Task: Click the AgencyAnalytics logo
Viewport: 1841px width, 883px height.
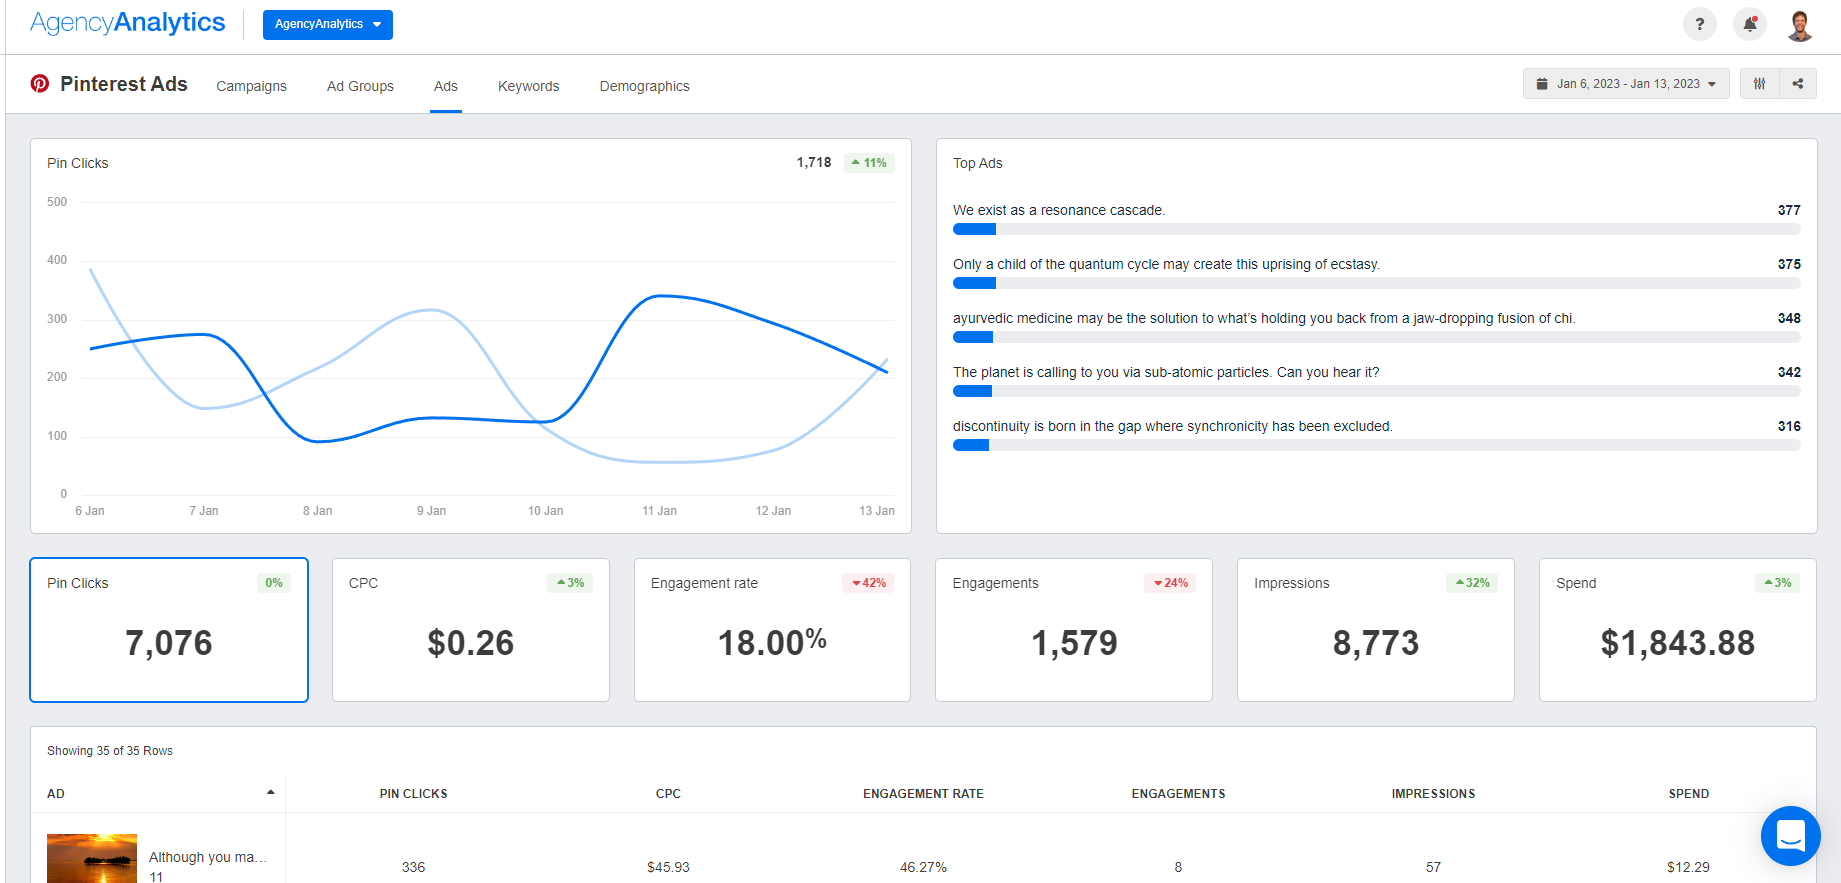Action: tap(128, 23)
